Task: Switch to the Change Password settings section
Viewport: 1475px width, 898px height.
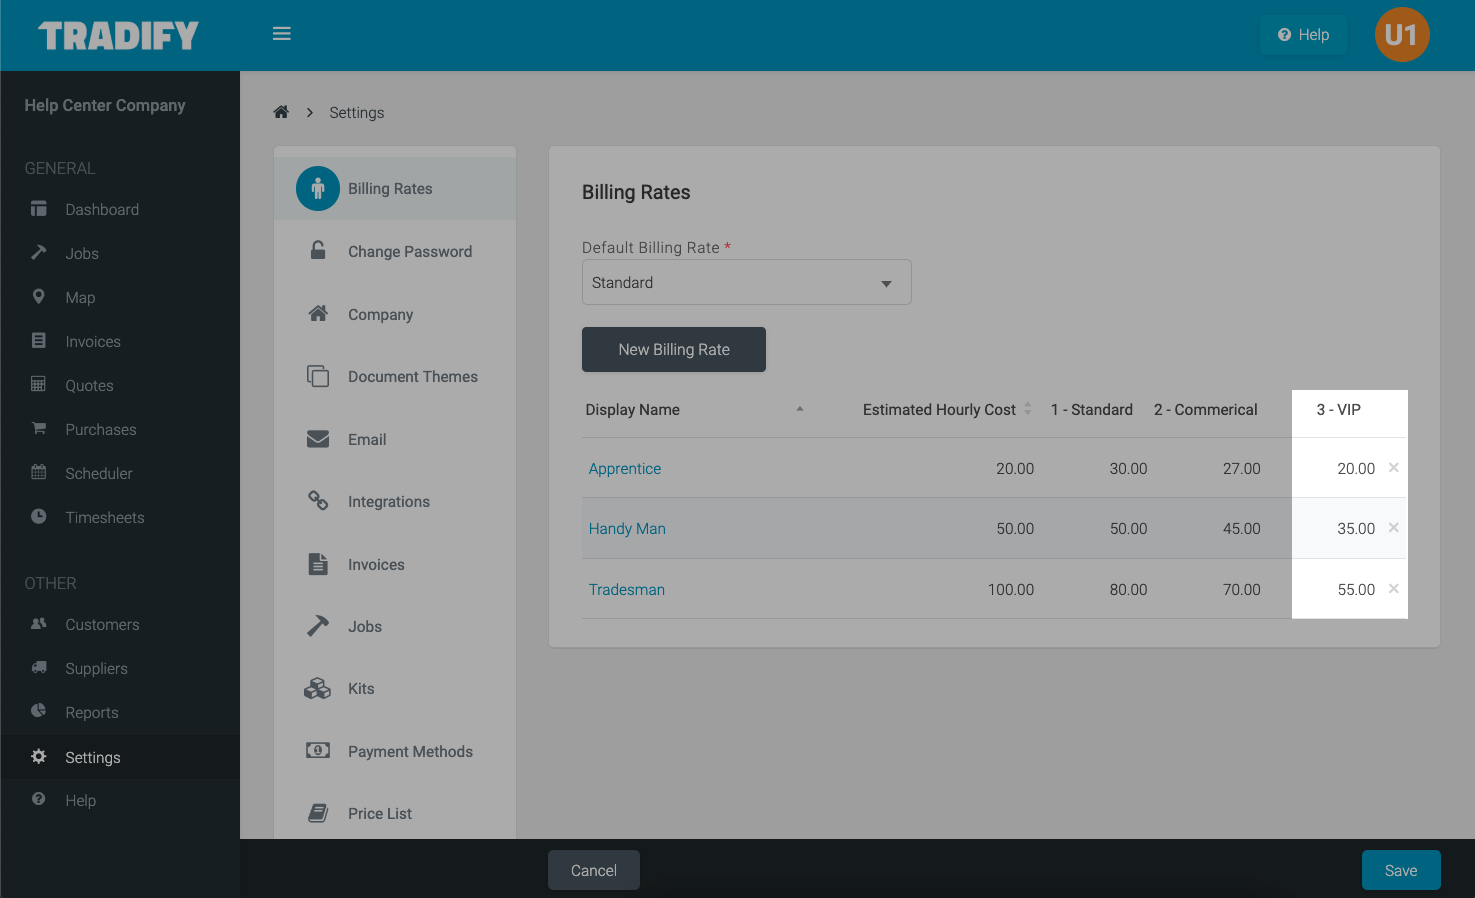Action: 409,251
